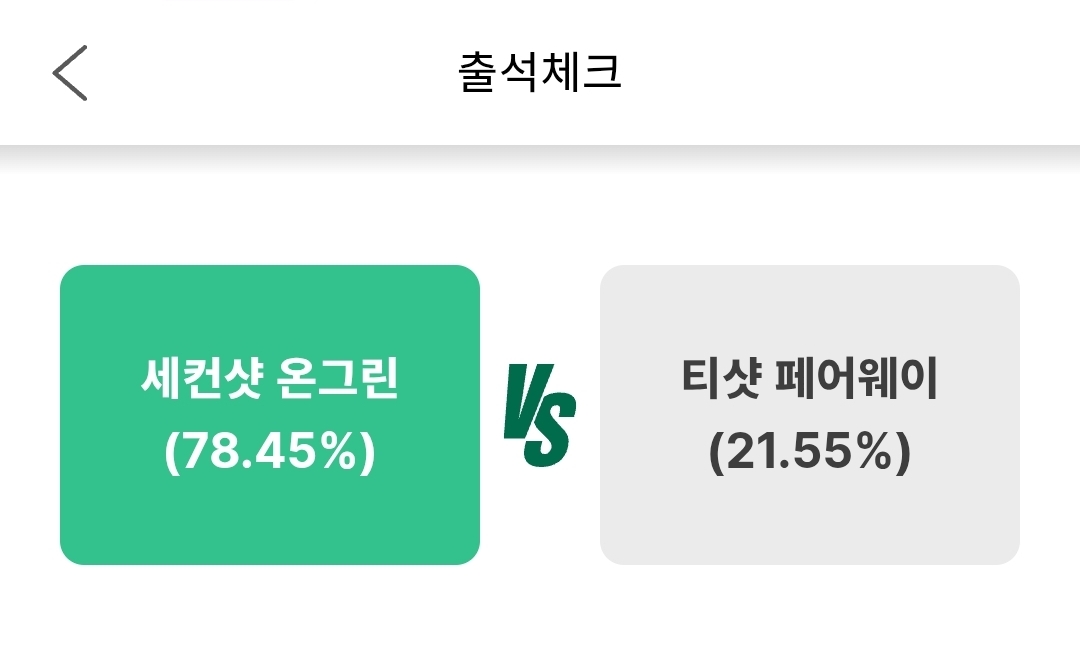
Task: Click the 출석체크 page title
Action: pos(540,73)
